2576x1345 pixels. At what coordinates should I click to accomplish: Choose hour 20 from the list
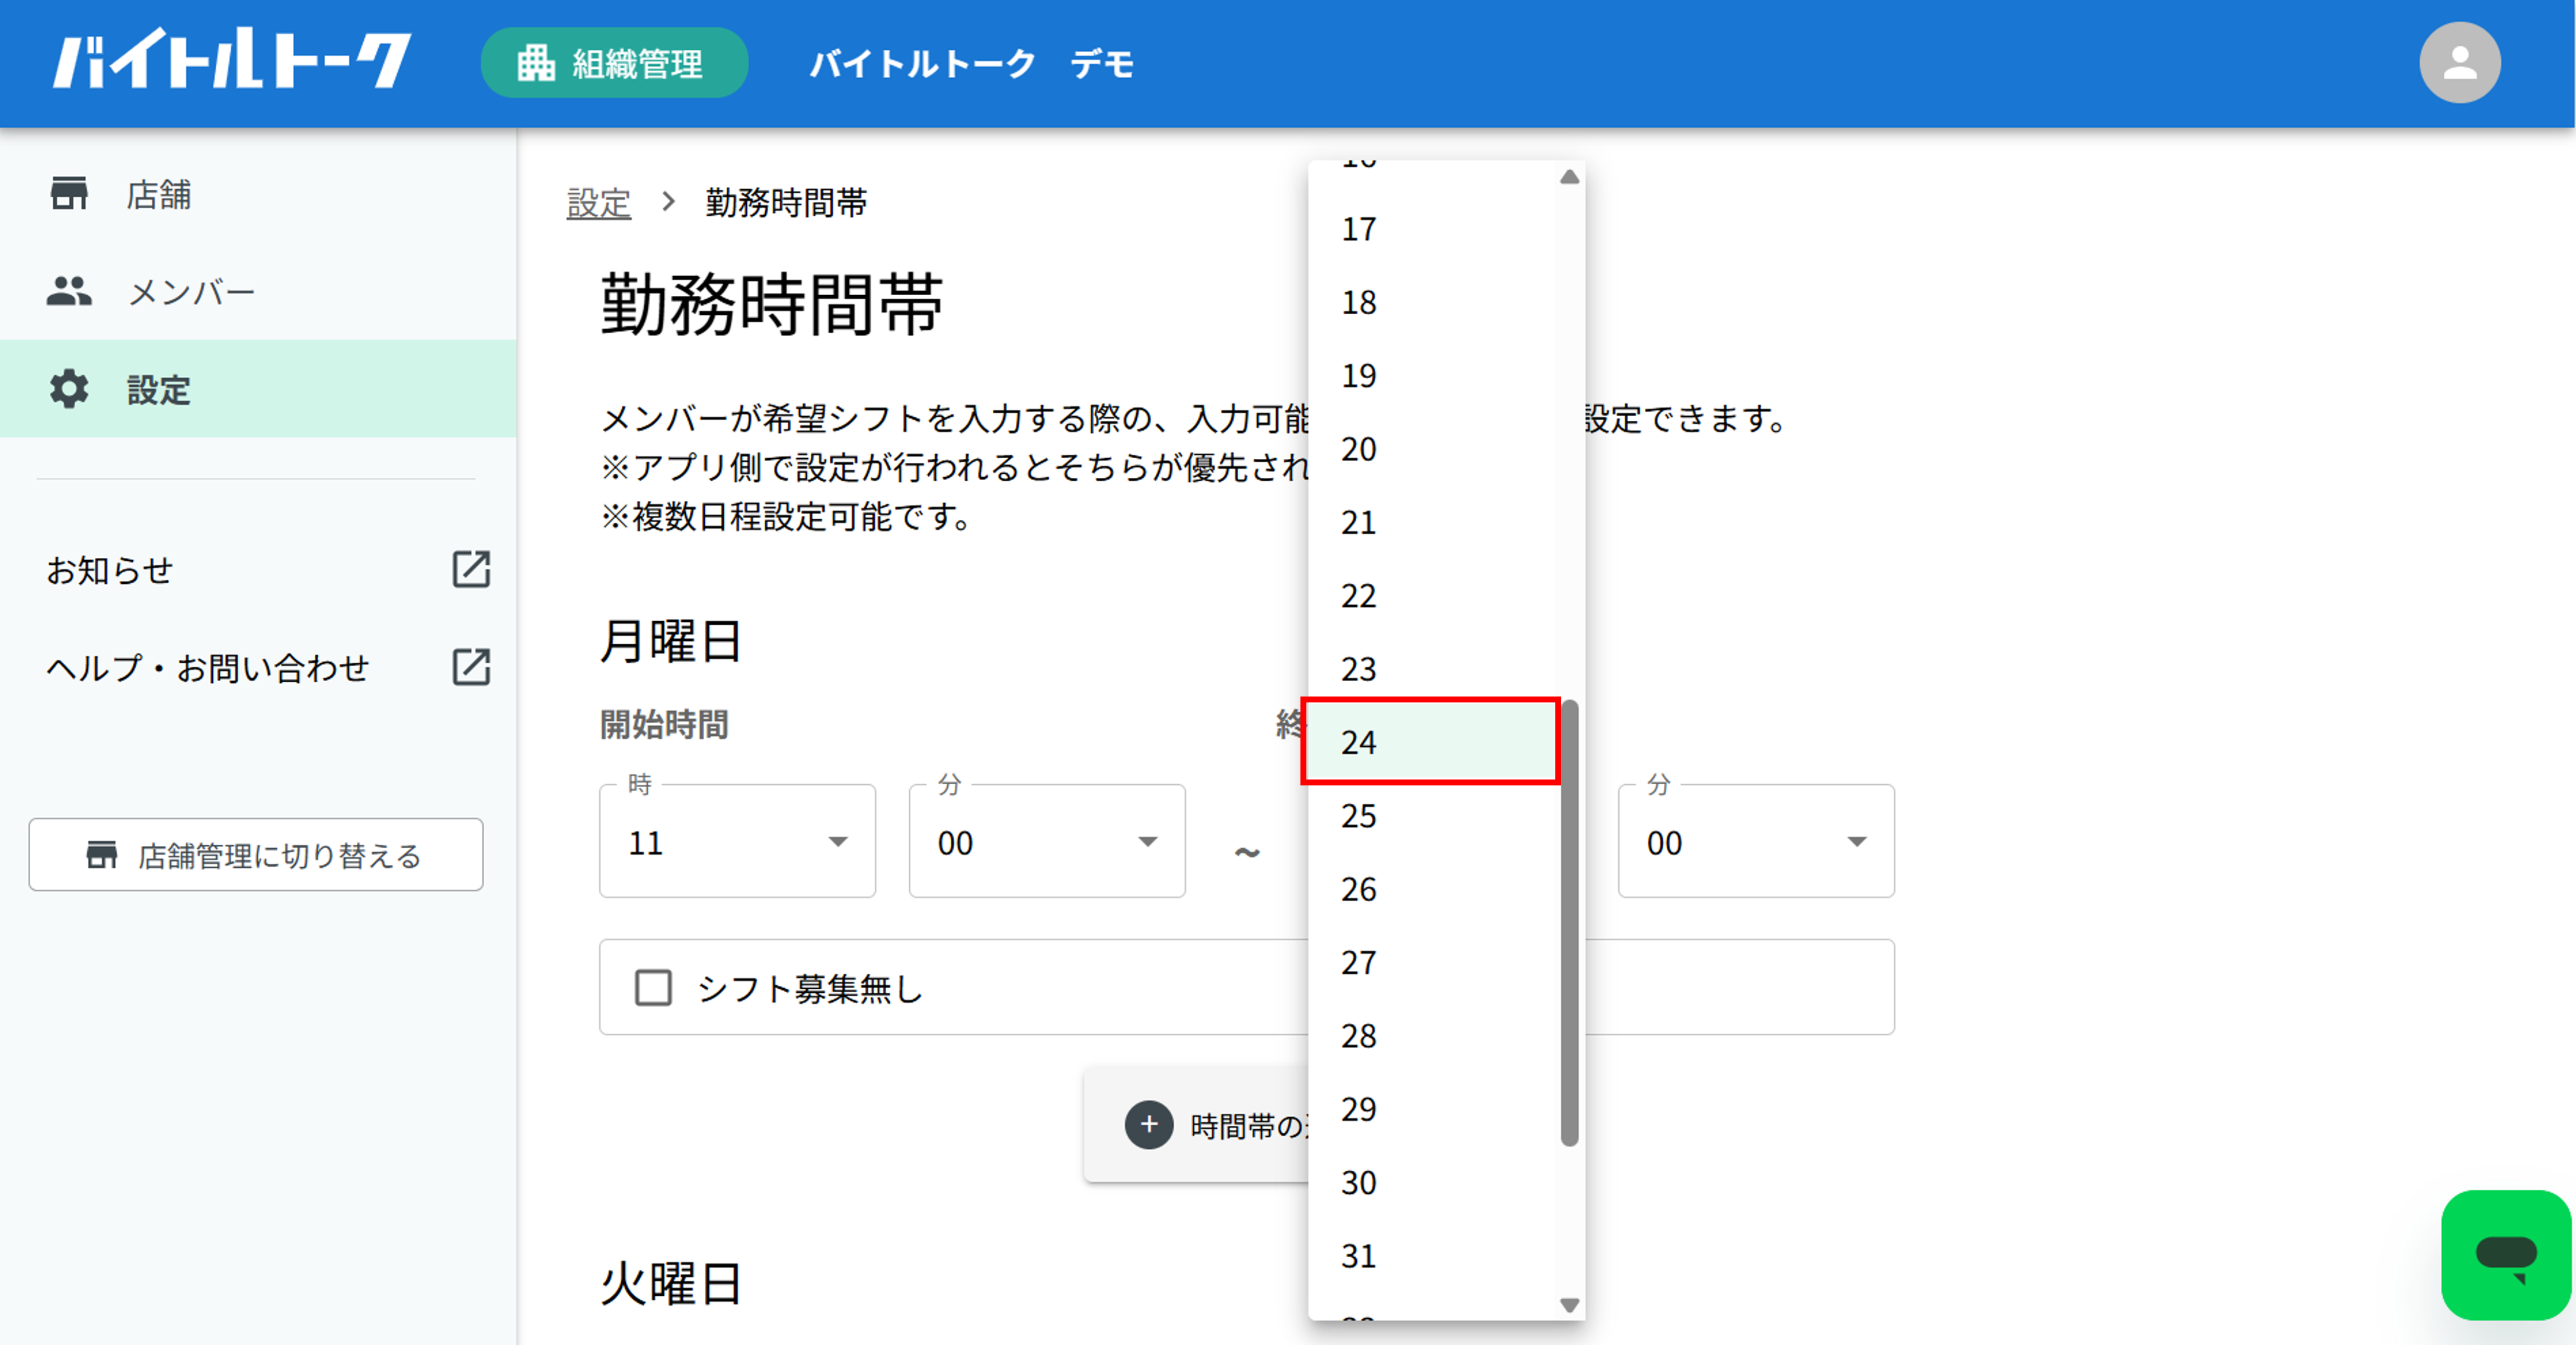(1434, 449)
